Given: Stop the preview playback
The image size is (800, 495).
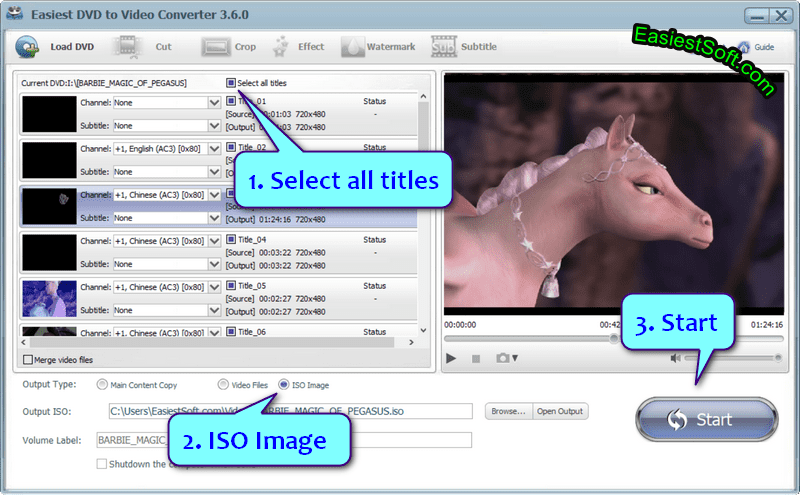Looking at the screenshot, I should click(476, 359).
